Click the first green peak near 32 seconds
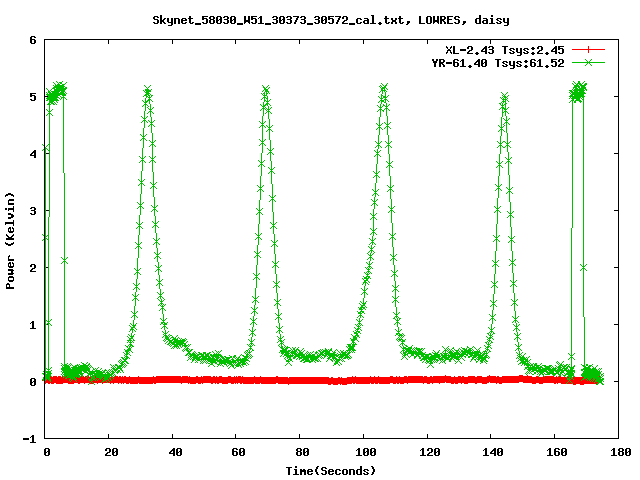This screenshot has width=640, height=480. pyautogui.click(x=148, y=92)
